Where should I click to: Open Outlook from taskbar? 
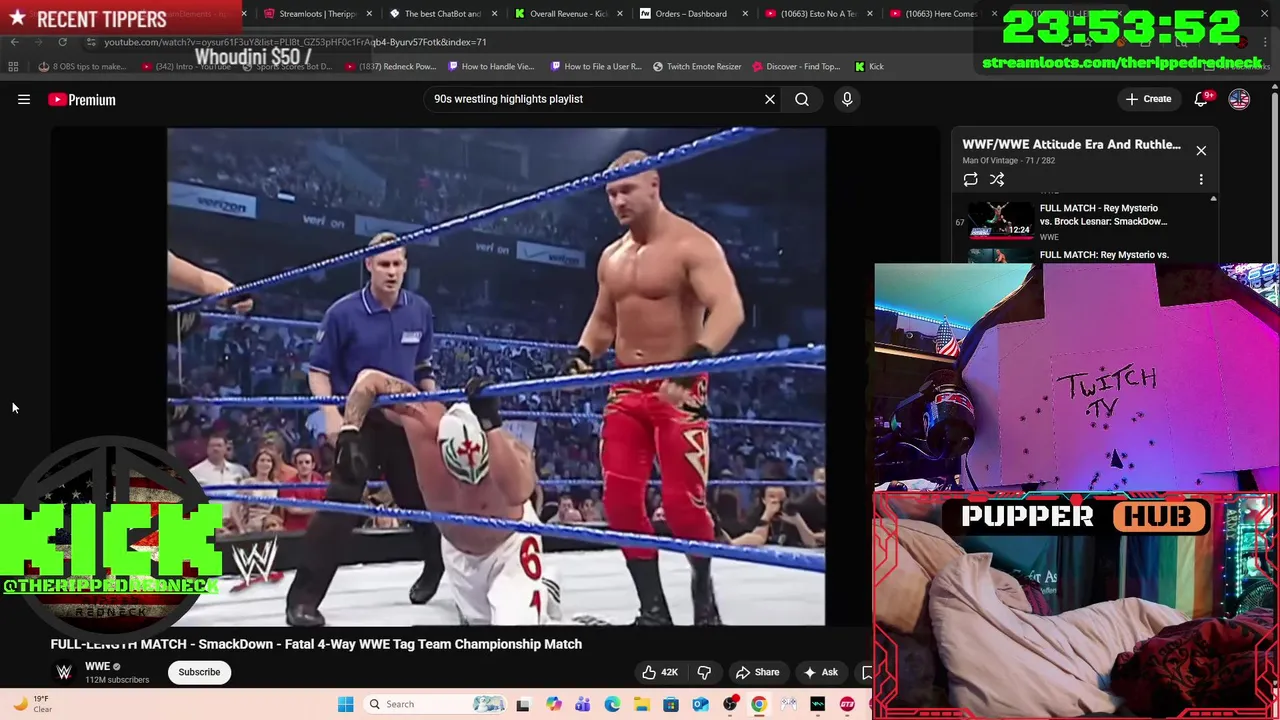pos(700,704)
